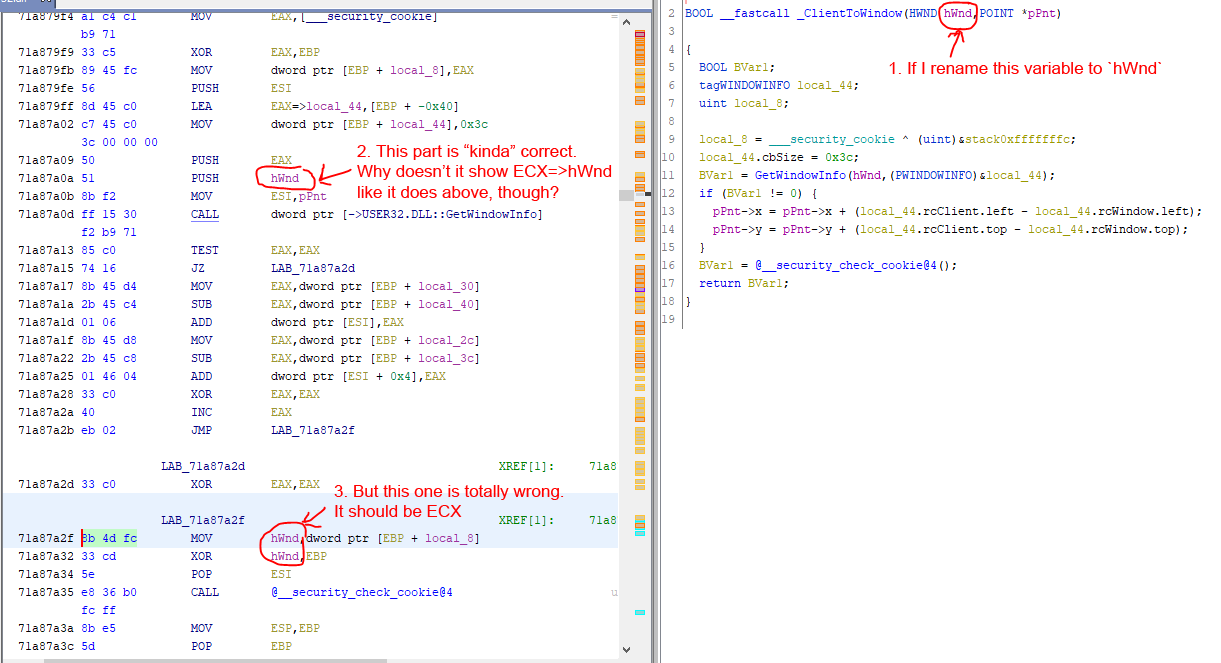Click @__security_check_cookie@4 on decompiler line 16
Image resolution: width=1221 pixels, height=663 pixels.
click(x=847, y=265)
